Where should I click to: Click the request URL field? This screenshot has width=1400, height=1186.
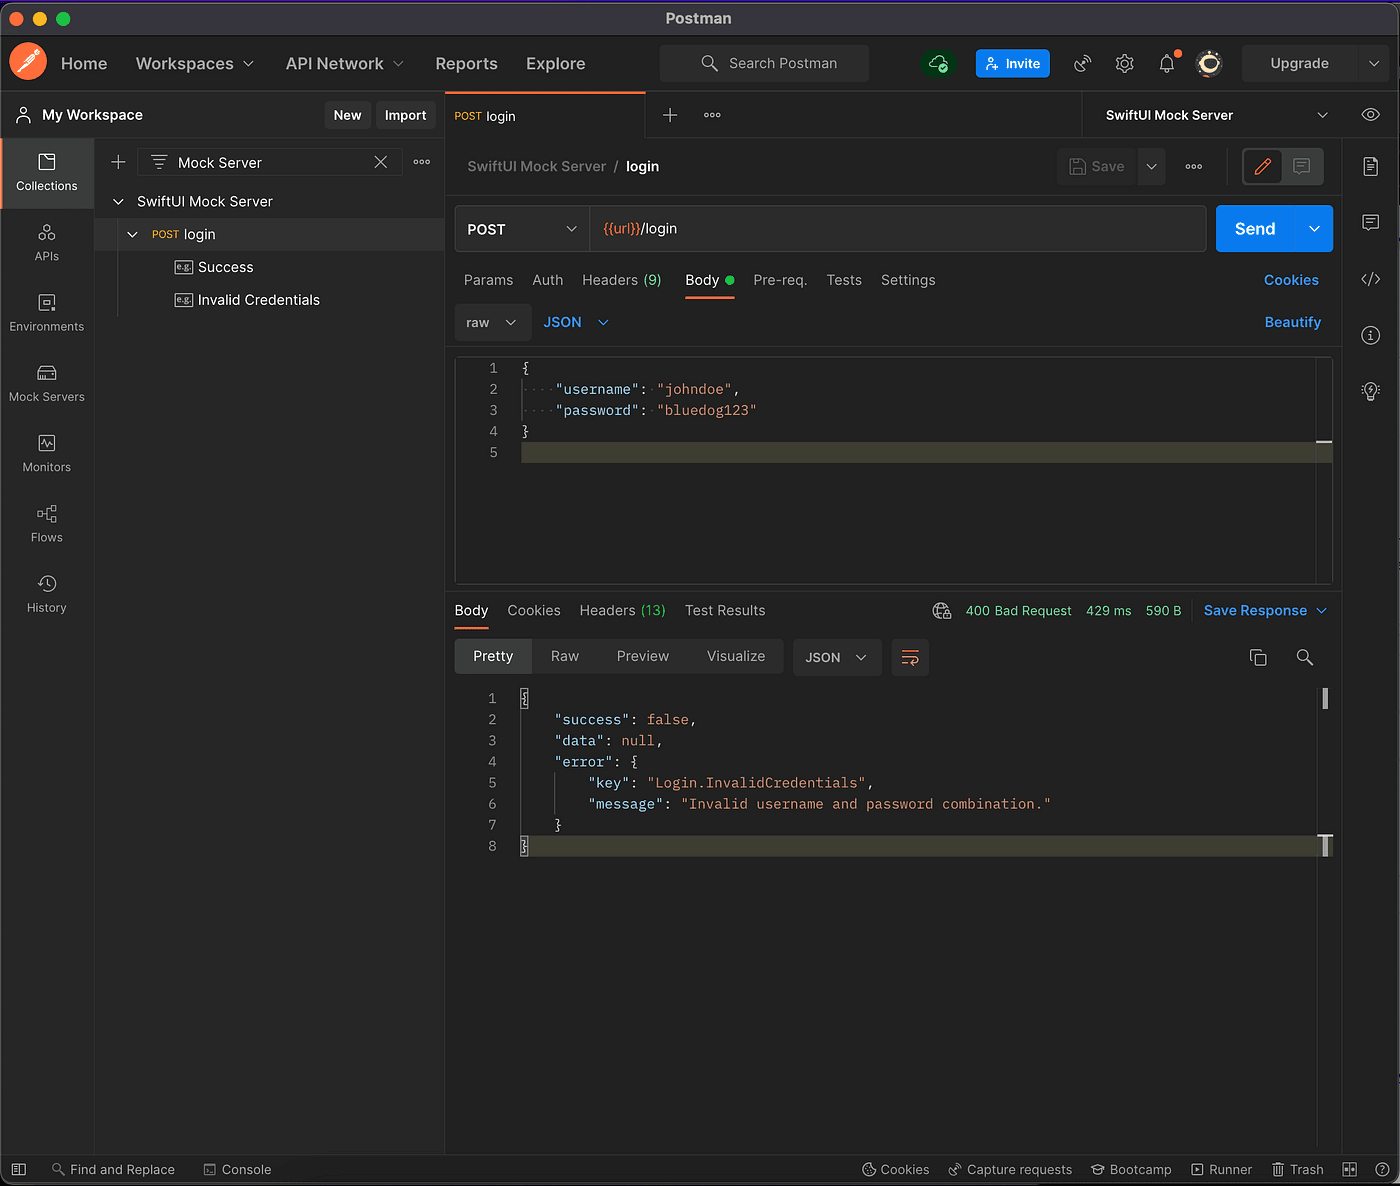897,229
